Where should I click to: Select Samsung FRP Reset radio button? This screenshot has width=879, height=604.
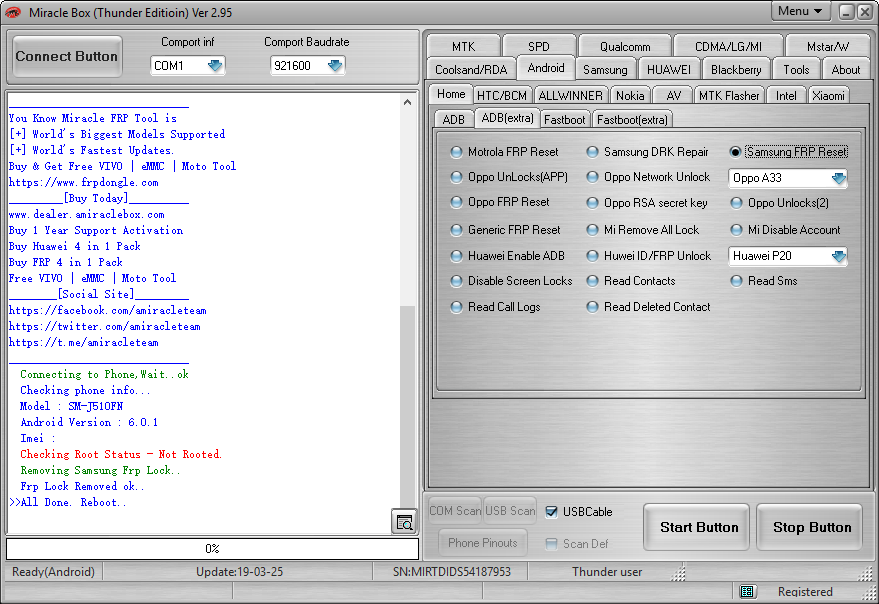click(788, 152)
